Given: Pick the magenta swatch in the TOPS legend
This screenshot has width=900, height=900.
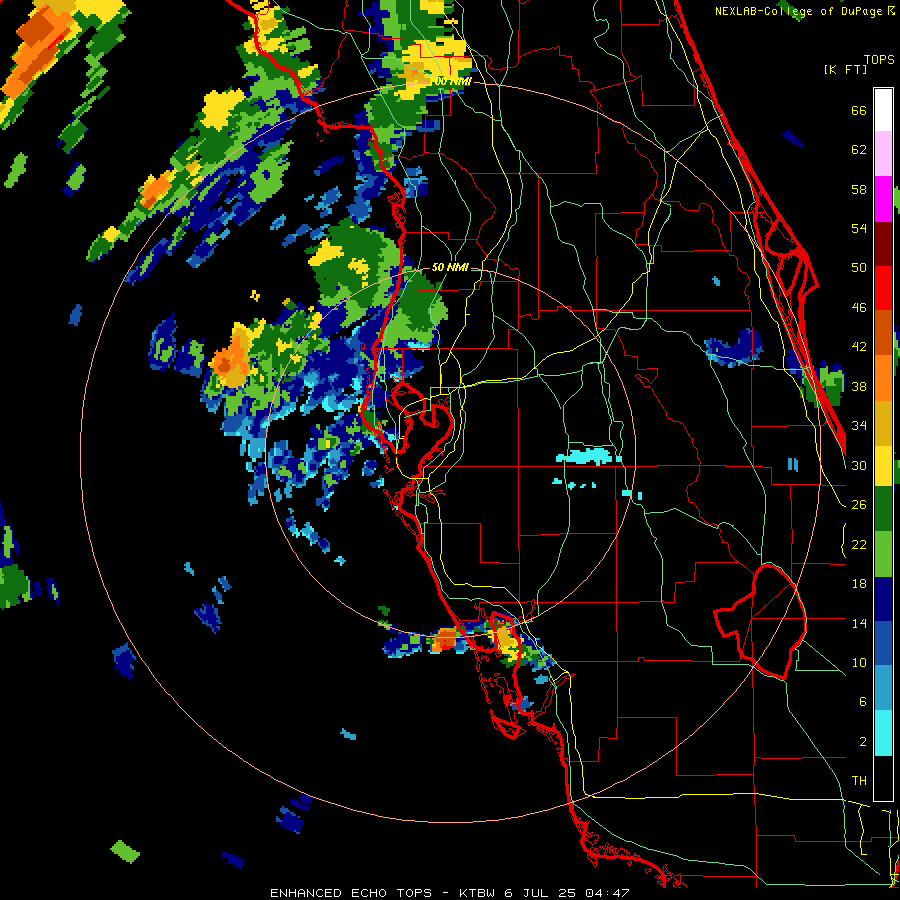Looking at the screenshot, I should point(883,199).
